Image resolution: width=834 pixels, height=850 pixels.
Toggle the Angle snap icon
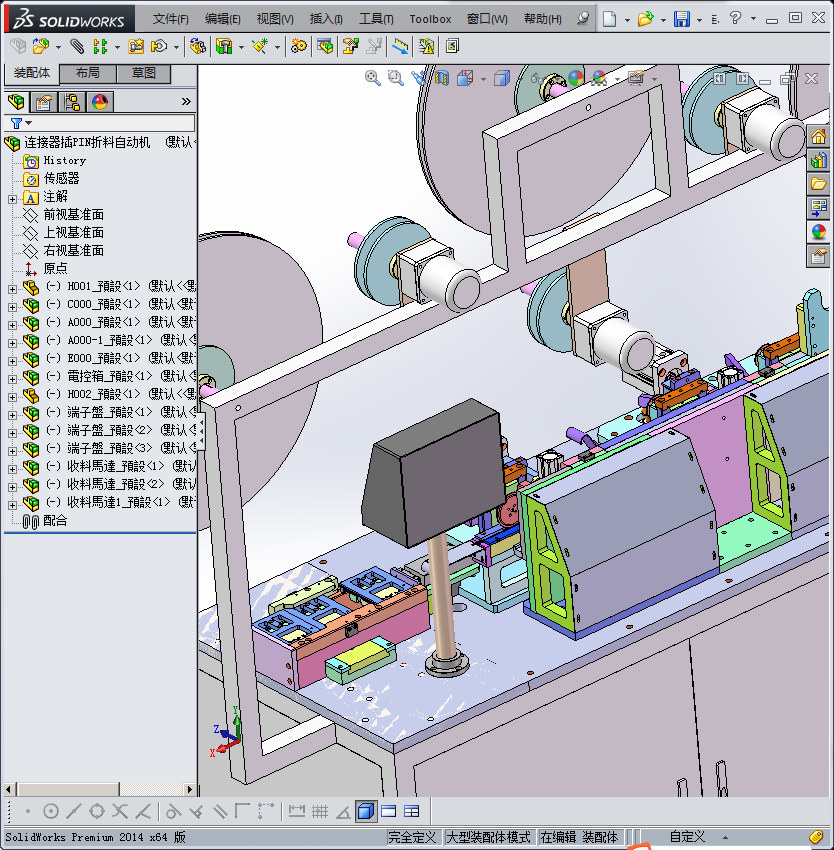coord(343,811)
